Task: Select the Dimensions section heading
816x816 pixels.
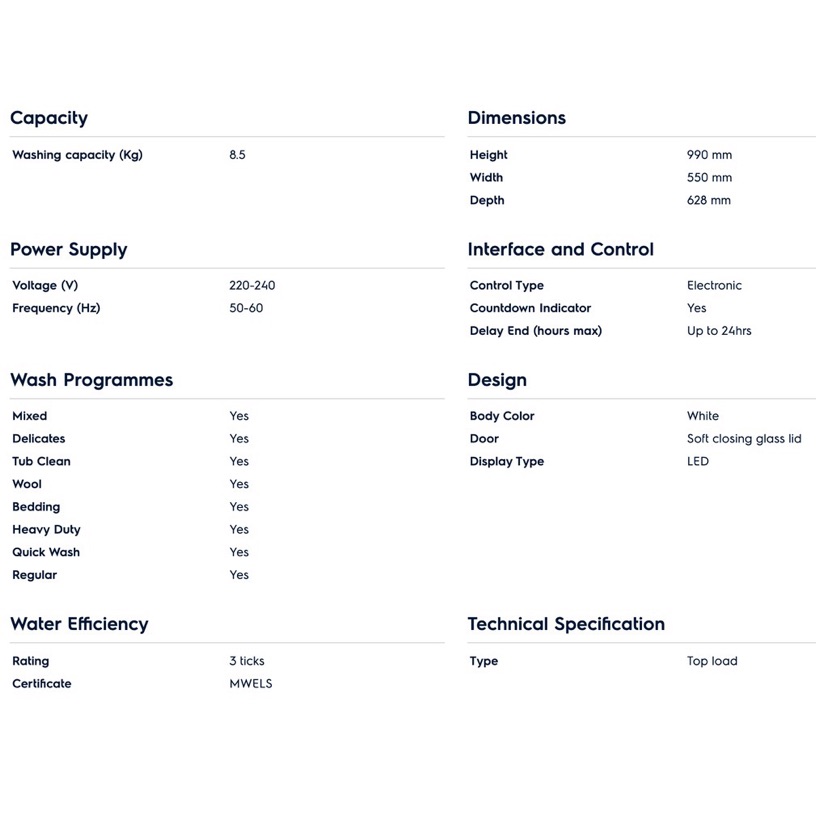Action: pos(516,118)
